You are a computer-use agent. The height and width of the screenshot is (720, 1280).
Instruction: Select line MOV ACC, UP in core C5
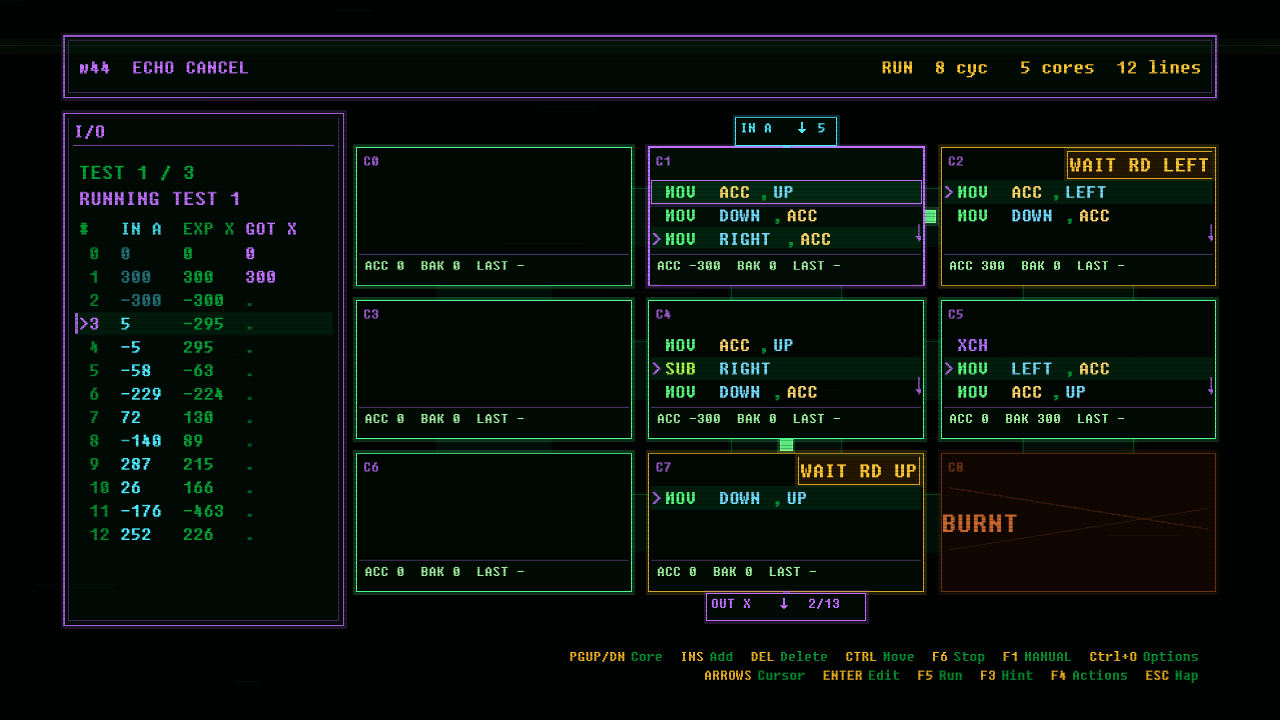coord(1078,392)
